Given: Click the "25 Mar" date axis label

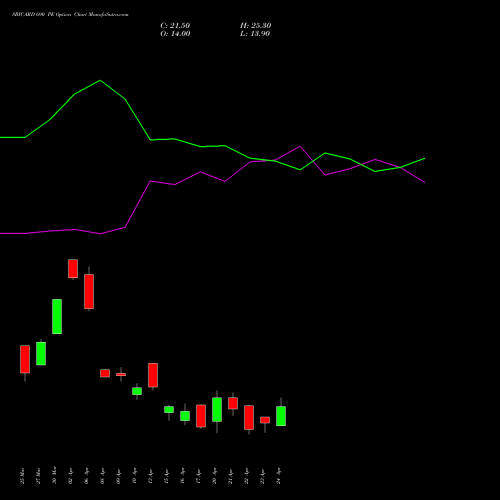Looking at the screenshot, I should coord(22,476).
